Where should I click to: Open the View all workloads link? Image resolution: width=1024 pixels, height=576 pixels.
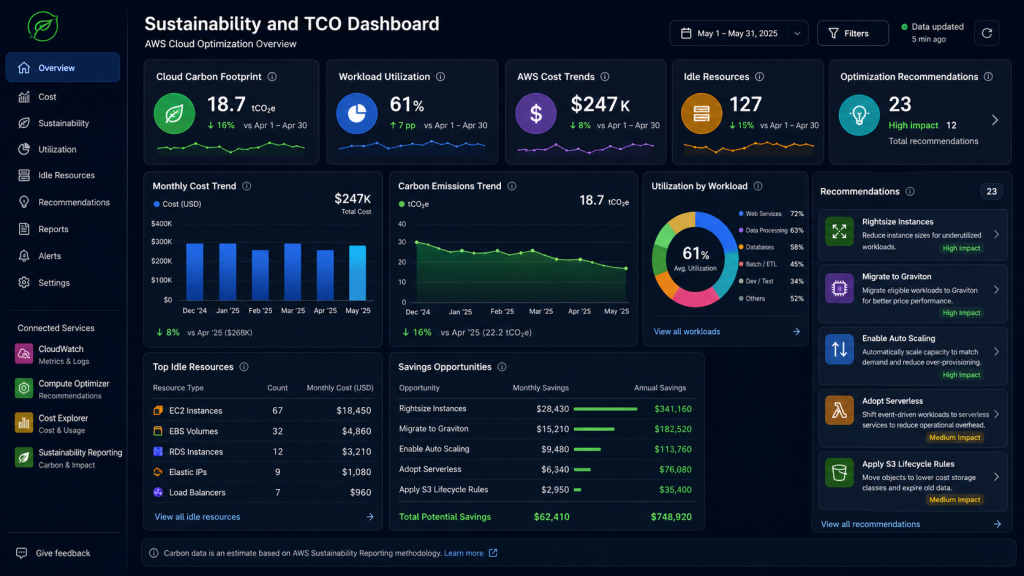[687, 332]
